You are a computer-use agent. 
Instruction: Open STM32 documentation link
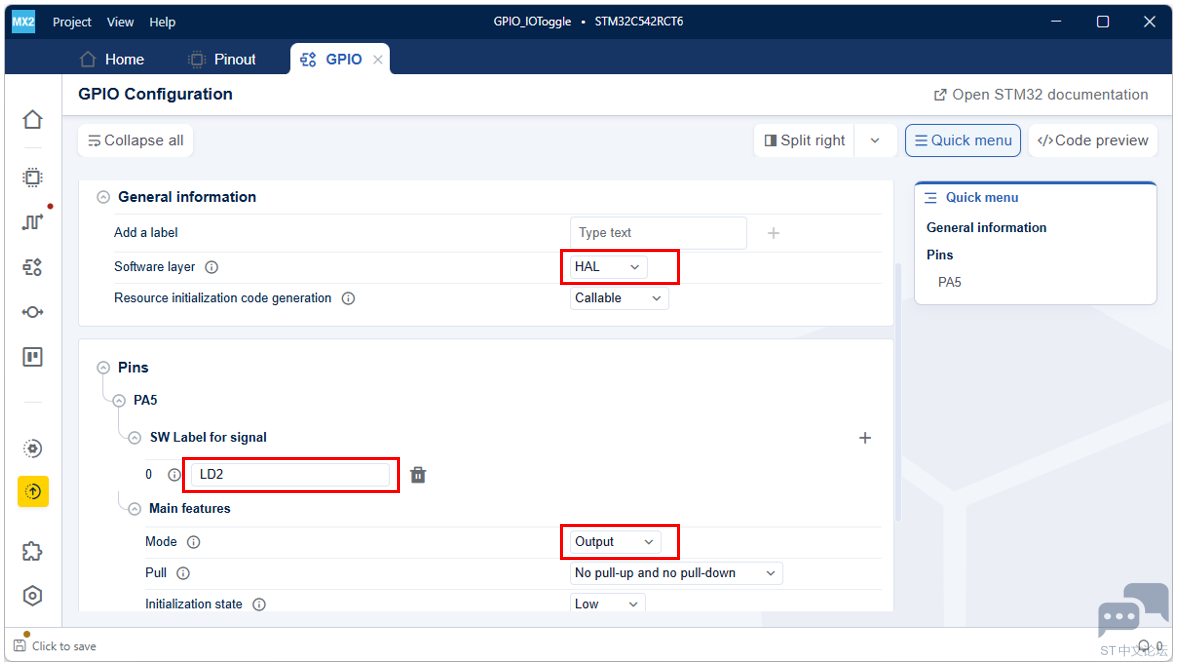click(x=1040, y=95)
